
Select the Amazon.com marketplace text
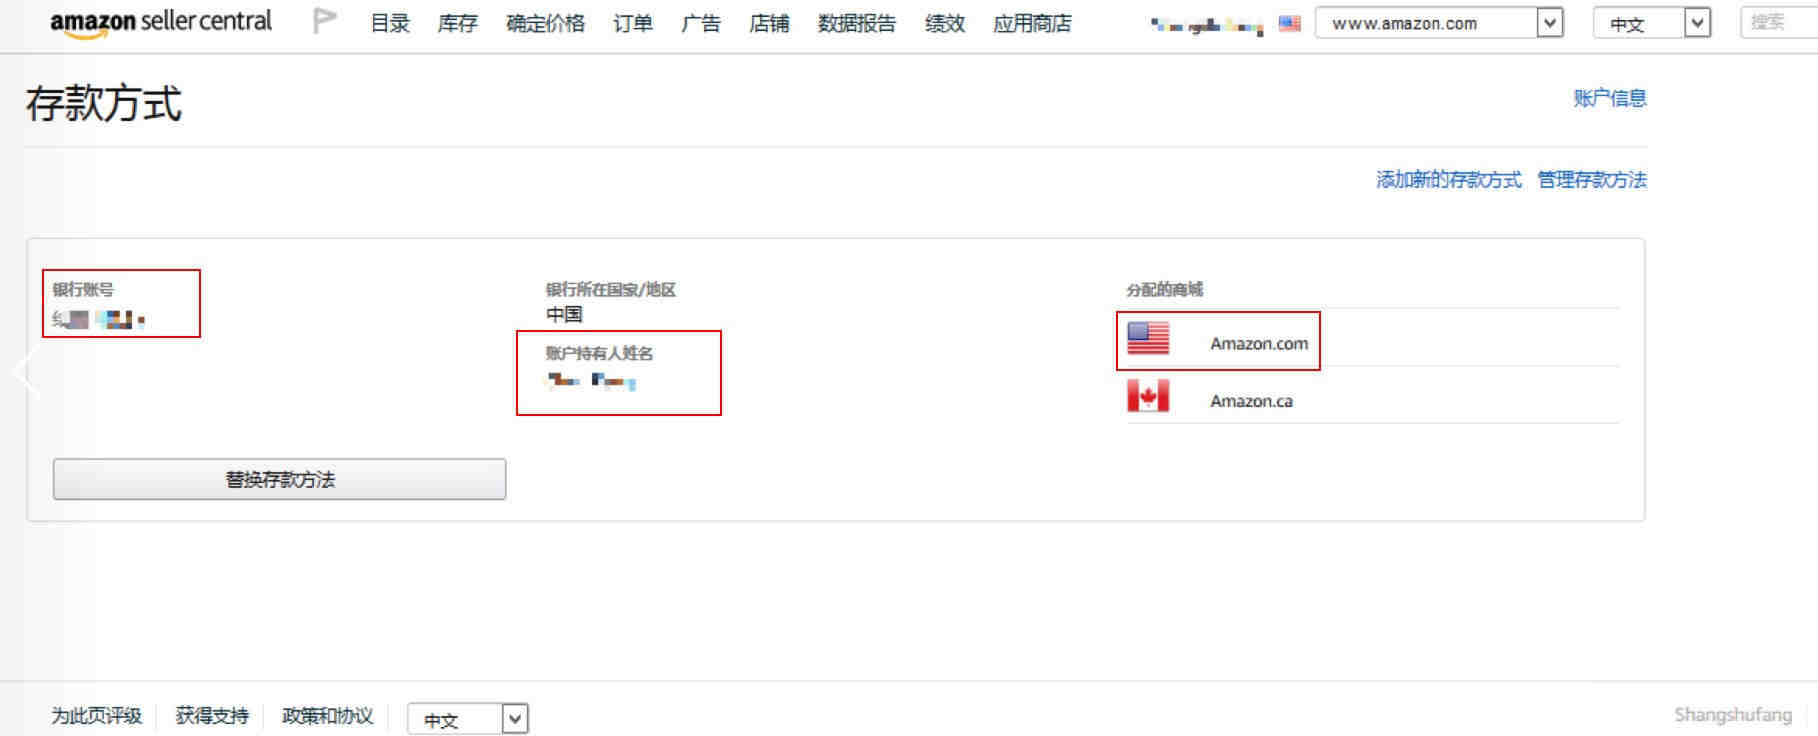(1259, 343)
